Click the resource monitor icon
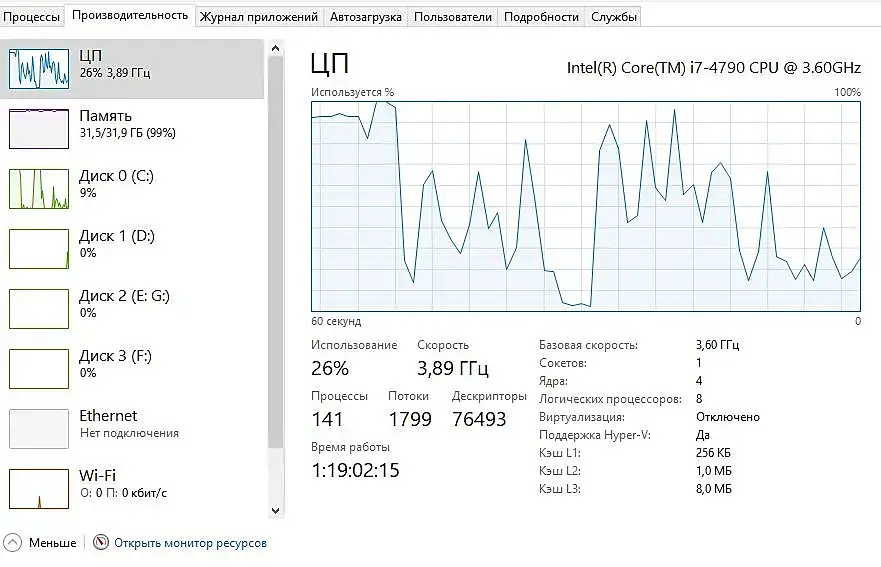 pyautogui.click(x=100, y=542)
